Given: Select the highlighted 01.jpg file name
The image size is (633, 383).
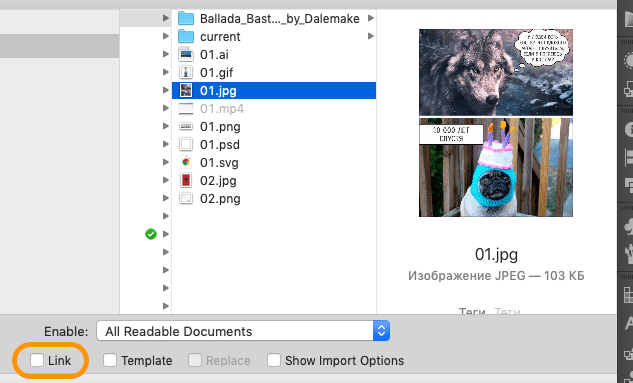Looking at the screenshot, I should tap(218, 90).
